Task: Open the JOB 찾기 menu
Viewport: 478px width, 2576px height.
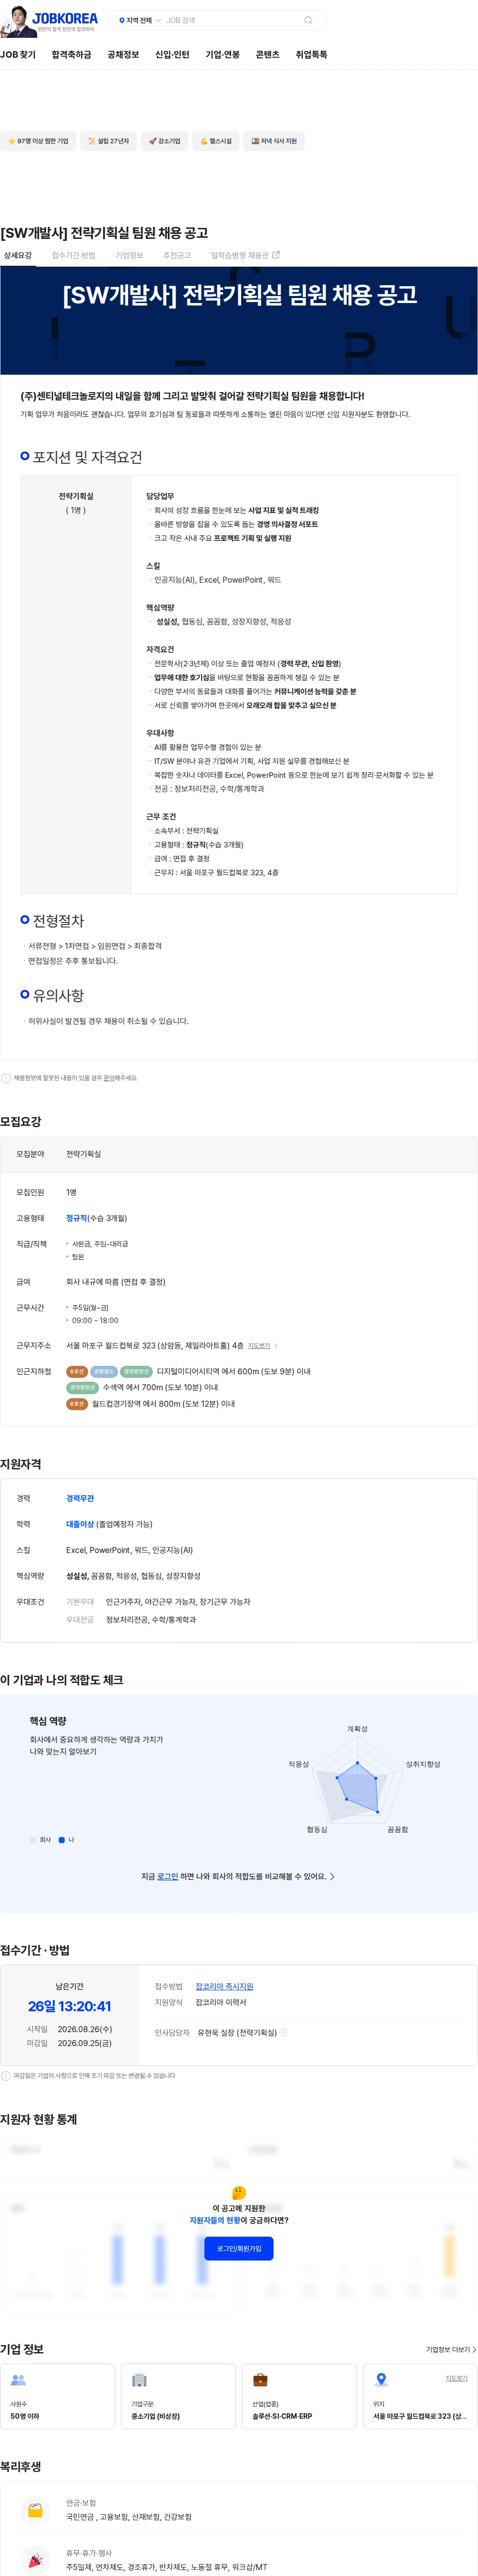Action: tap(18, 55)
